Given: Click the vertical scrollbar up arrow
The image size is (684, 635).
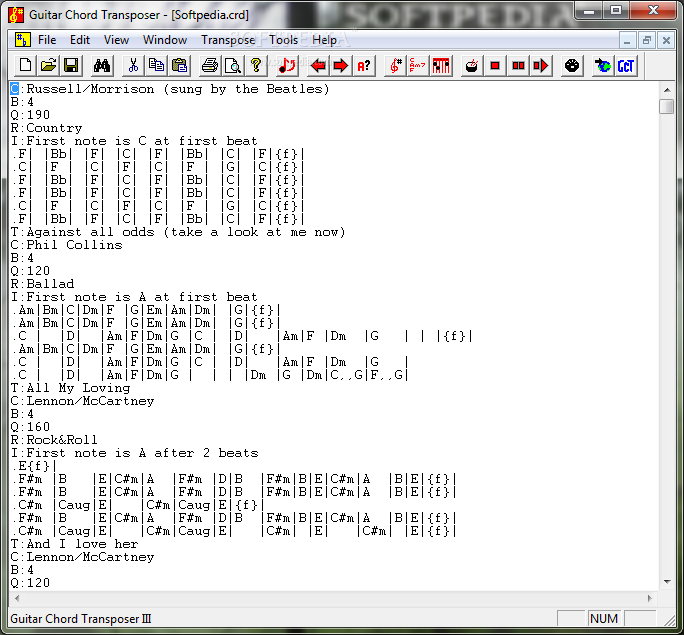Looking at the screenshot, I should coord(667,90).
